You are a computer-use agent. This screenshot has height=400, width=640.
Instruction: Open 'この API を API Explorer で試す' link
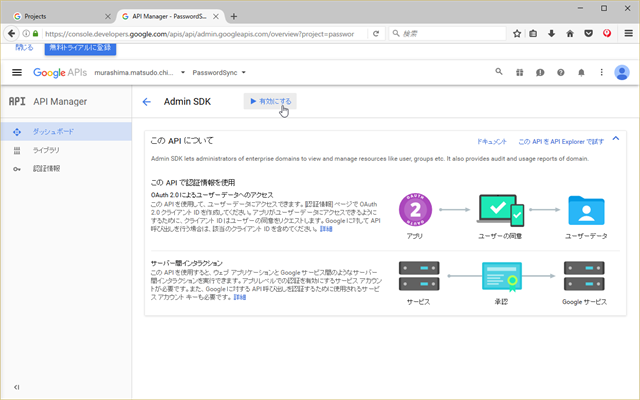(561, 142)
